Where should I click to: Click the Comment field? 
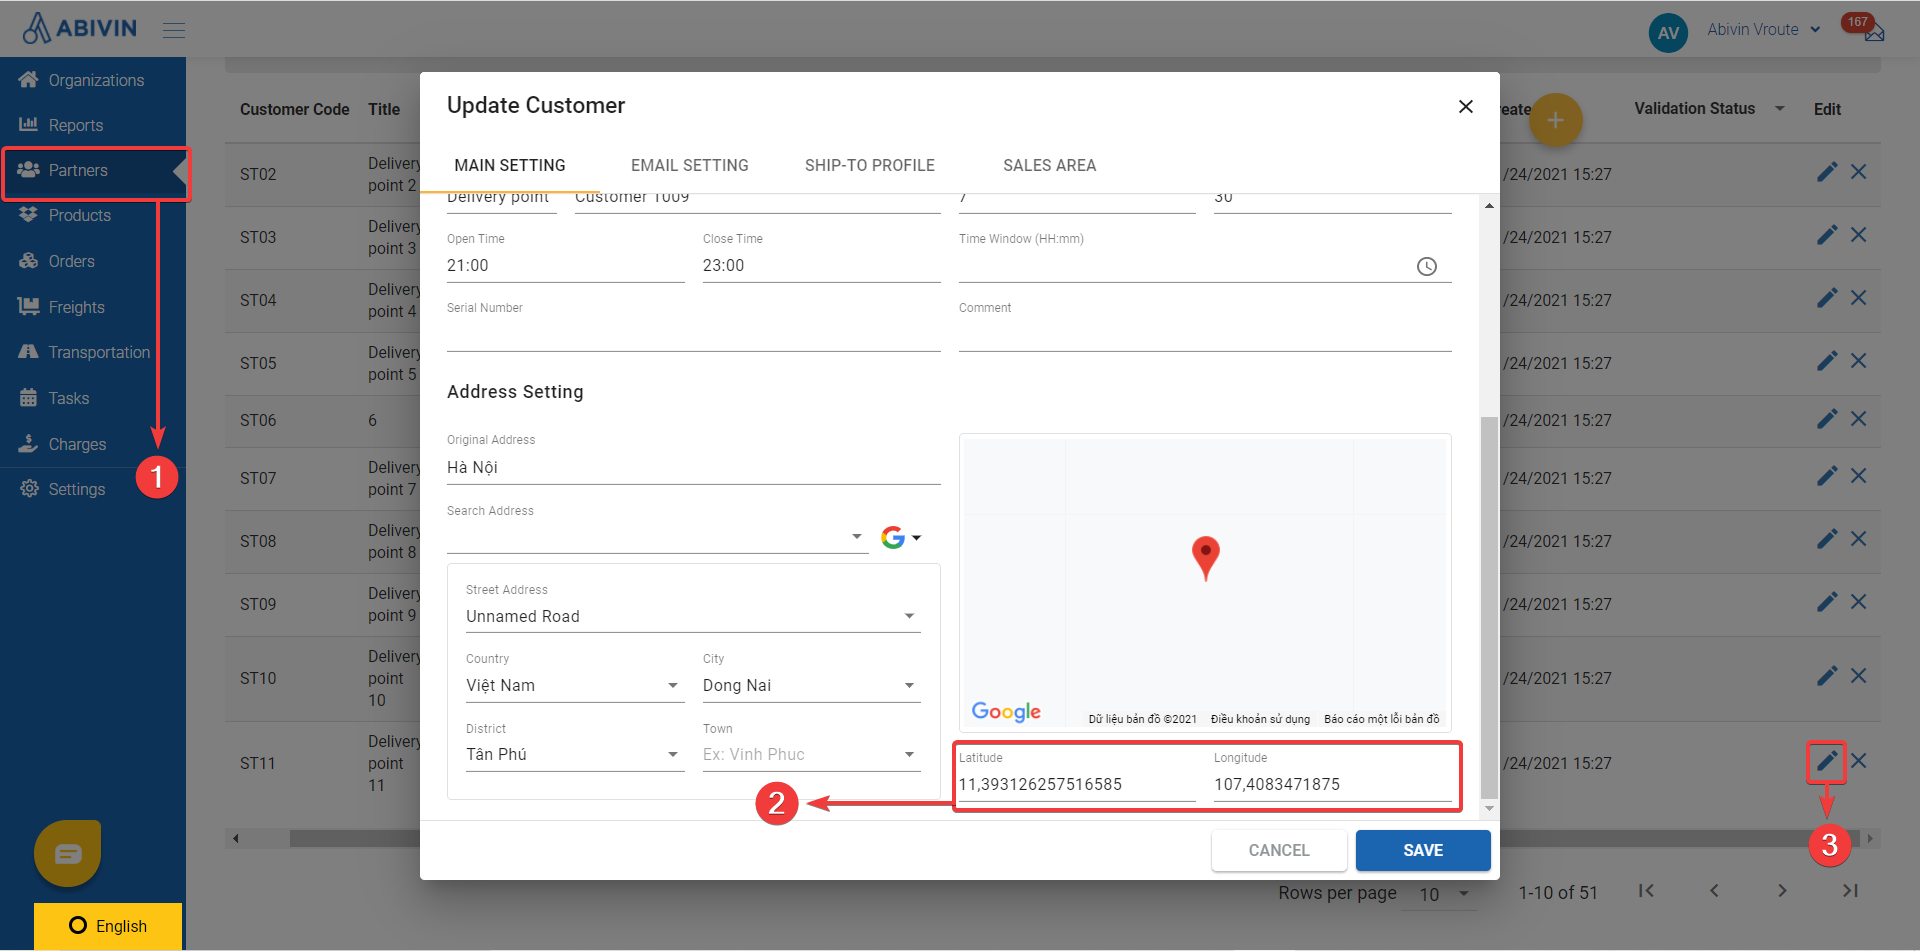[x=1205, y=334]
